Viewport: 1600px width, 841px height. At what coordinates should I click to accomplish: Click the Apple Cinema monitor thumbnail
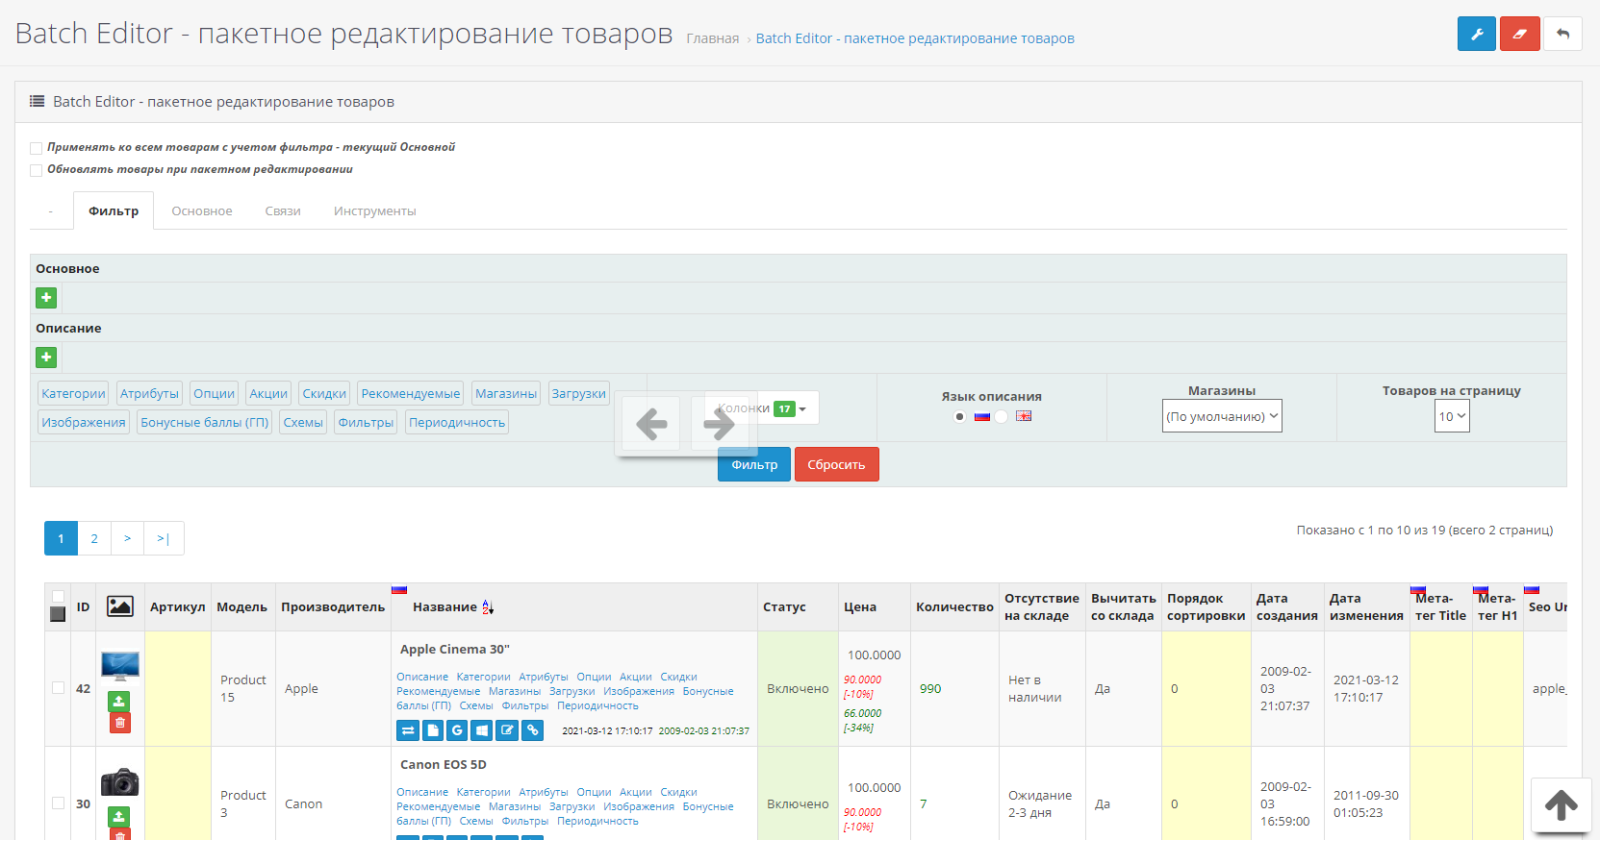(120, 666)
